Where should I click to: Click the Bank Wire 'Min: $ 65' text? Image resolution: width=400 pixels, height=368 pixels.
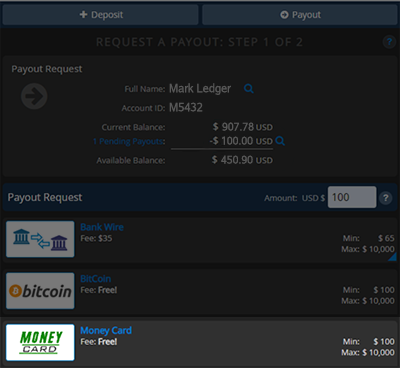coord(369,238)
